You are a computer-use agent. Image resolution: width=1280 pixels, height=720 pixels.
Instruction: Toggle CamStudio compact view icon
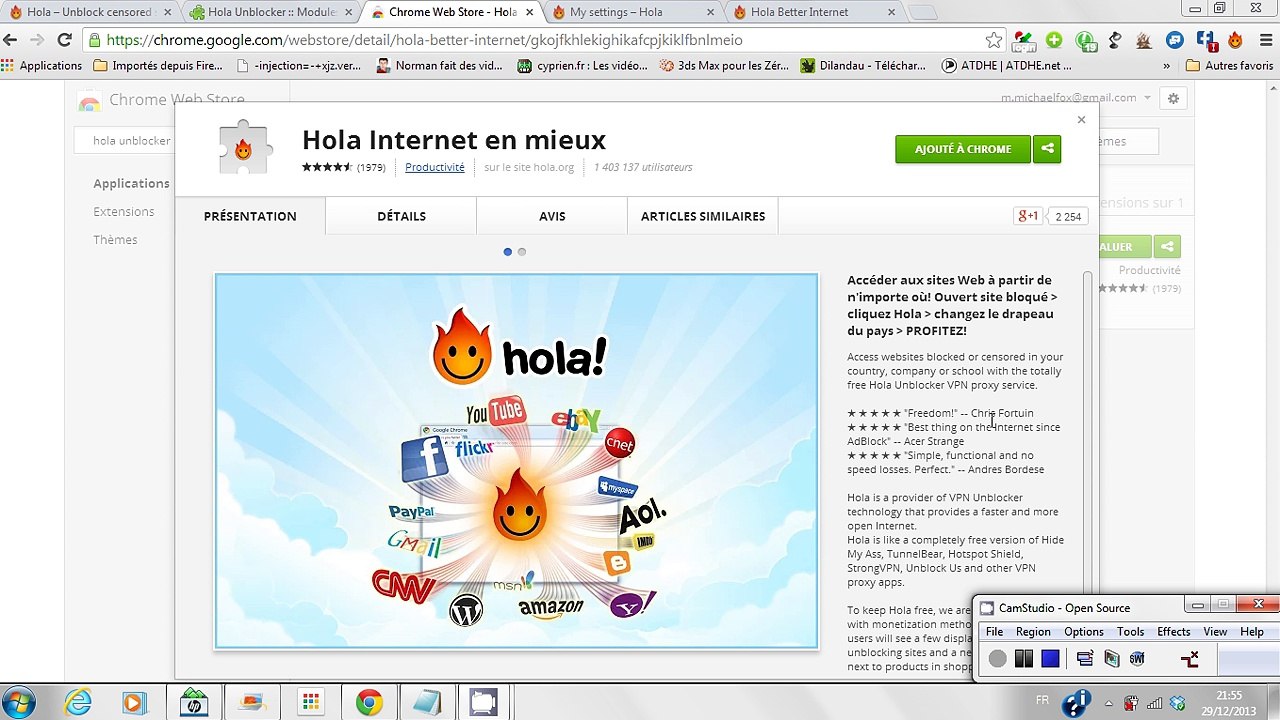[x=1085, y=658]
